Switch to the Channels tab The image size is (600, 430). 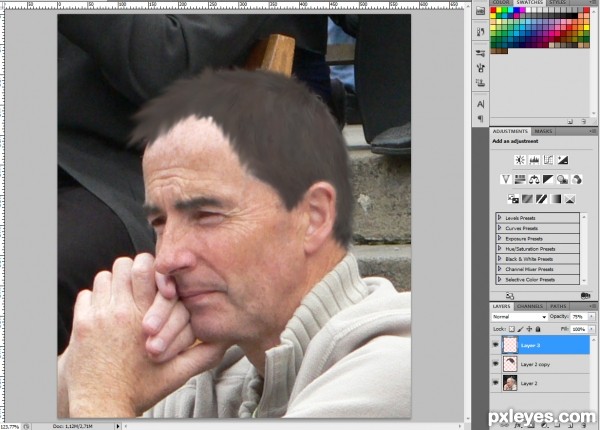coord(530,306)
